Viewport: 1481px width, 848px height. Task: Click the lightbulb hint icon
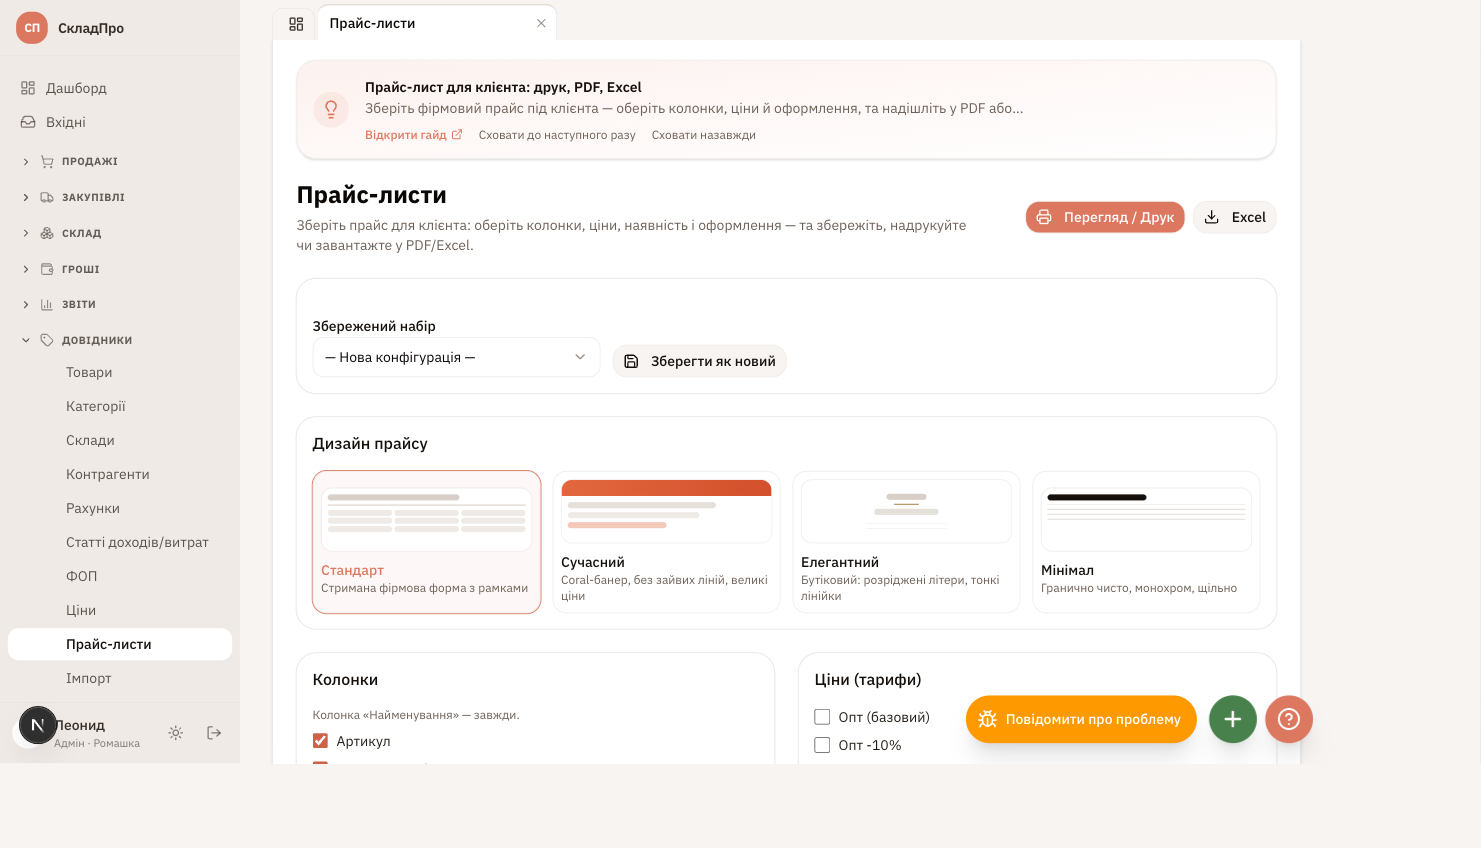coord(331,110)
